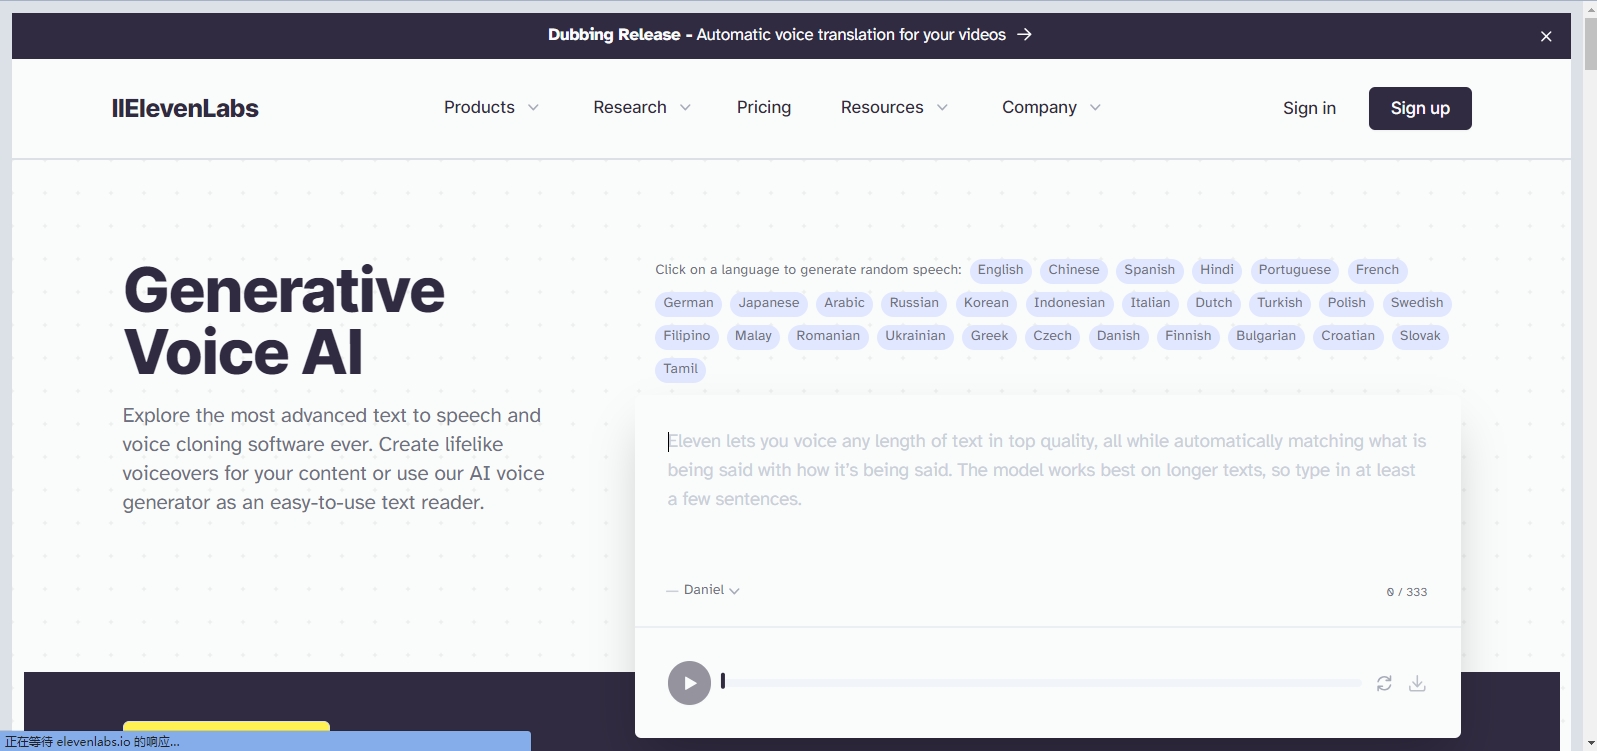Click the Dubbing Release banner text
Image resolution: width=1597 pixels, height=751 pixels.
777,34
